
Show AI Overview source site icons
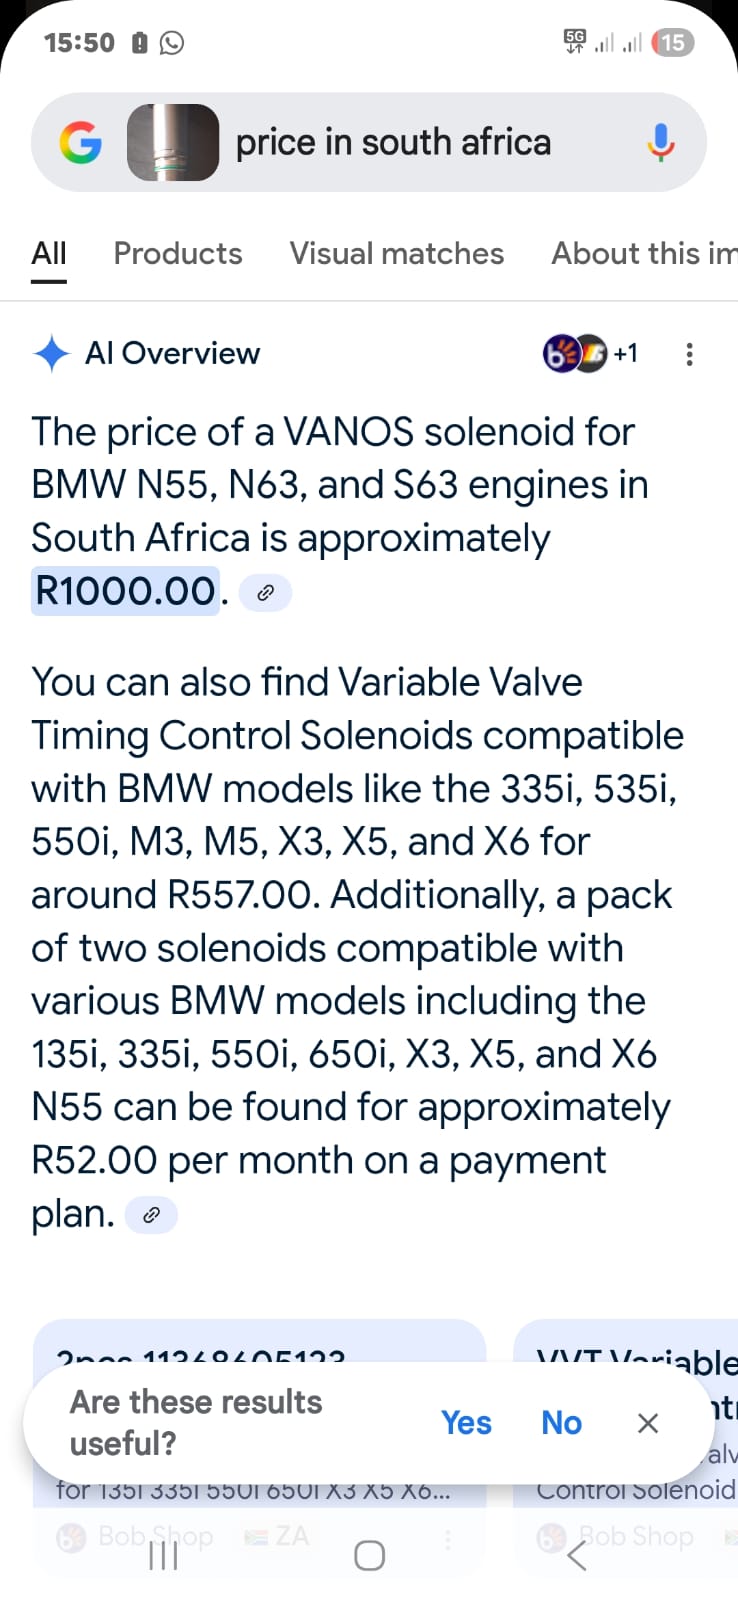click(589, 353)
